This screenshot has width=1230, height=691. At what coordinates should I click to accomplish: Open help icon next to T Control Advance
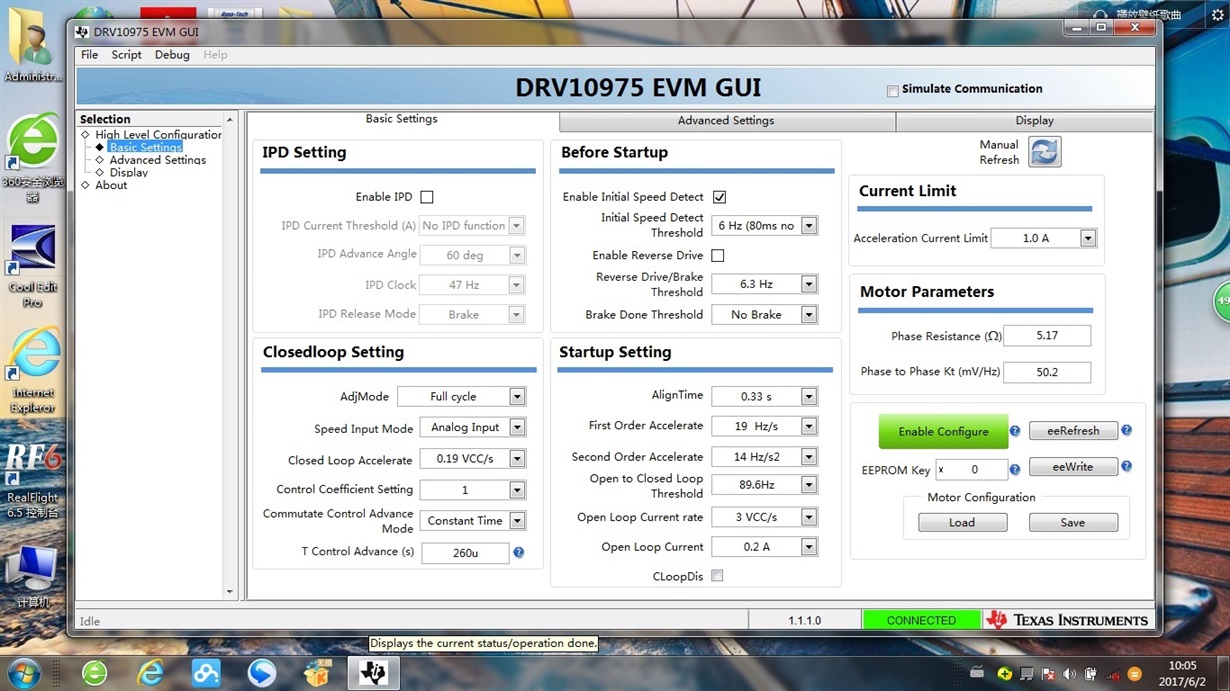(x=518, y=552)
